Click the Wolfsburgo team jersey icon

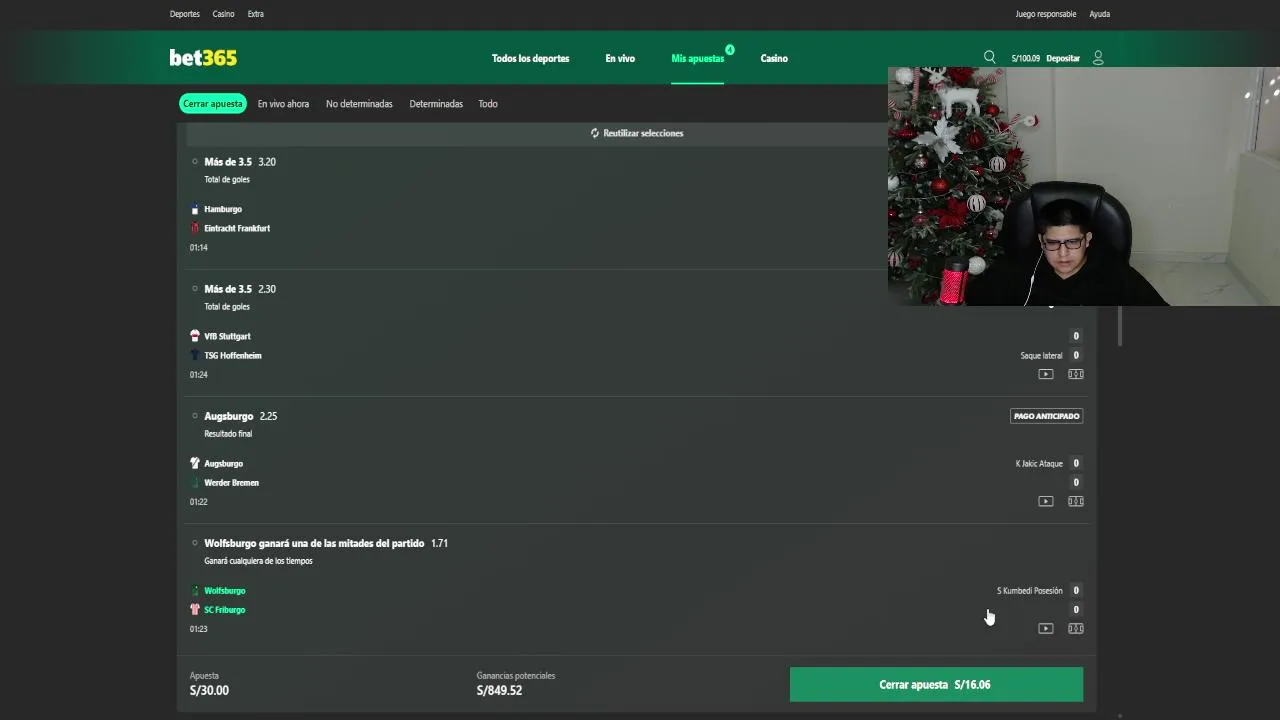195,590
